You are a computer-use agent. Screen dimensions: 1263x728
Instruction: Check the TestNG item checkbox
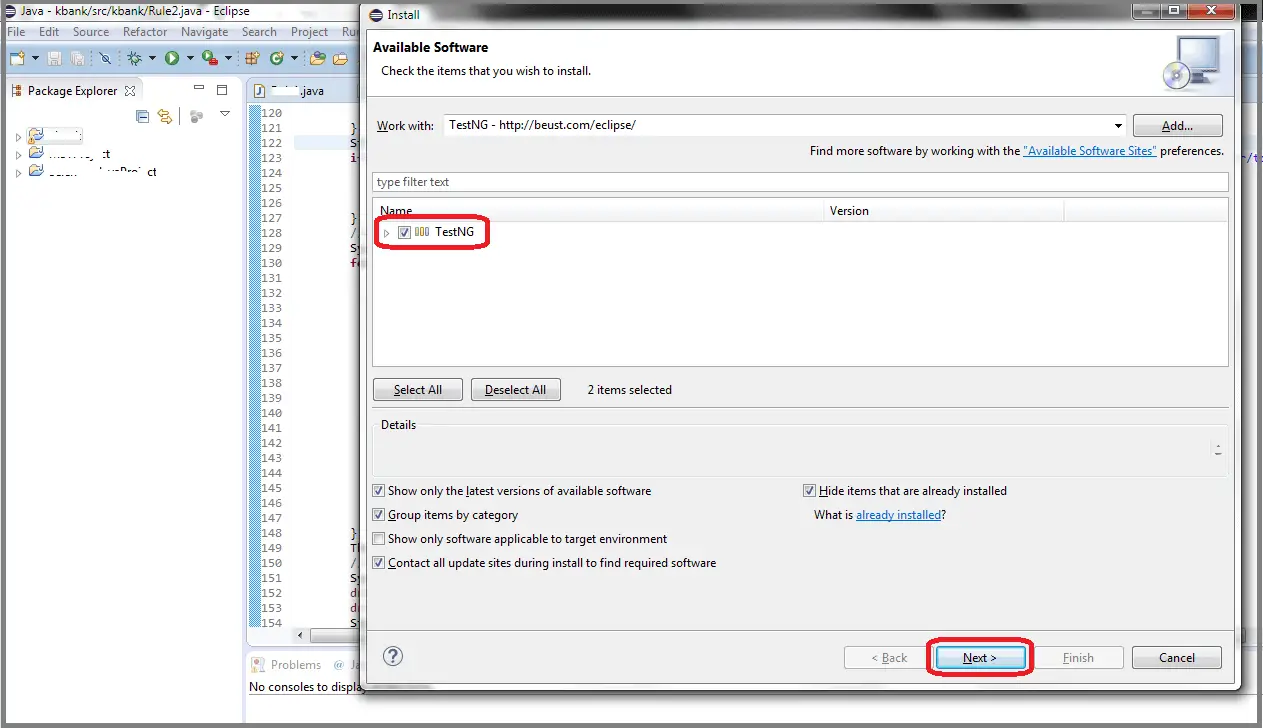tap(404, 232)
